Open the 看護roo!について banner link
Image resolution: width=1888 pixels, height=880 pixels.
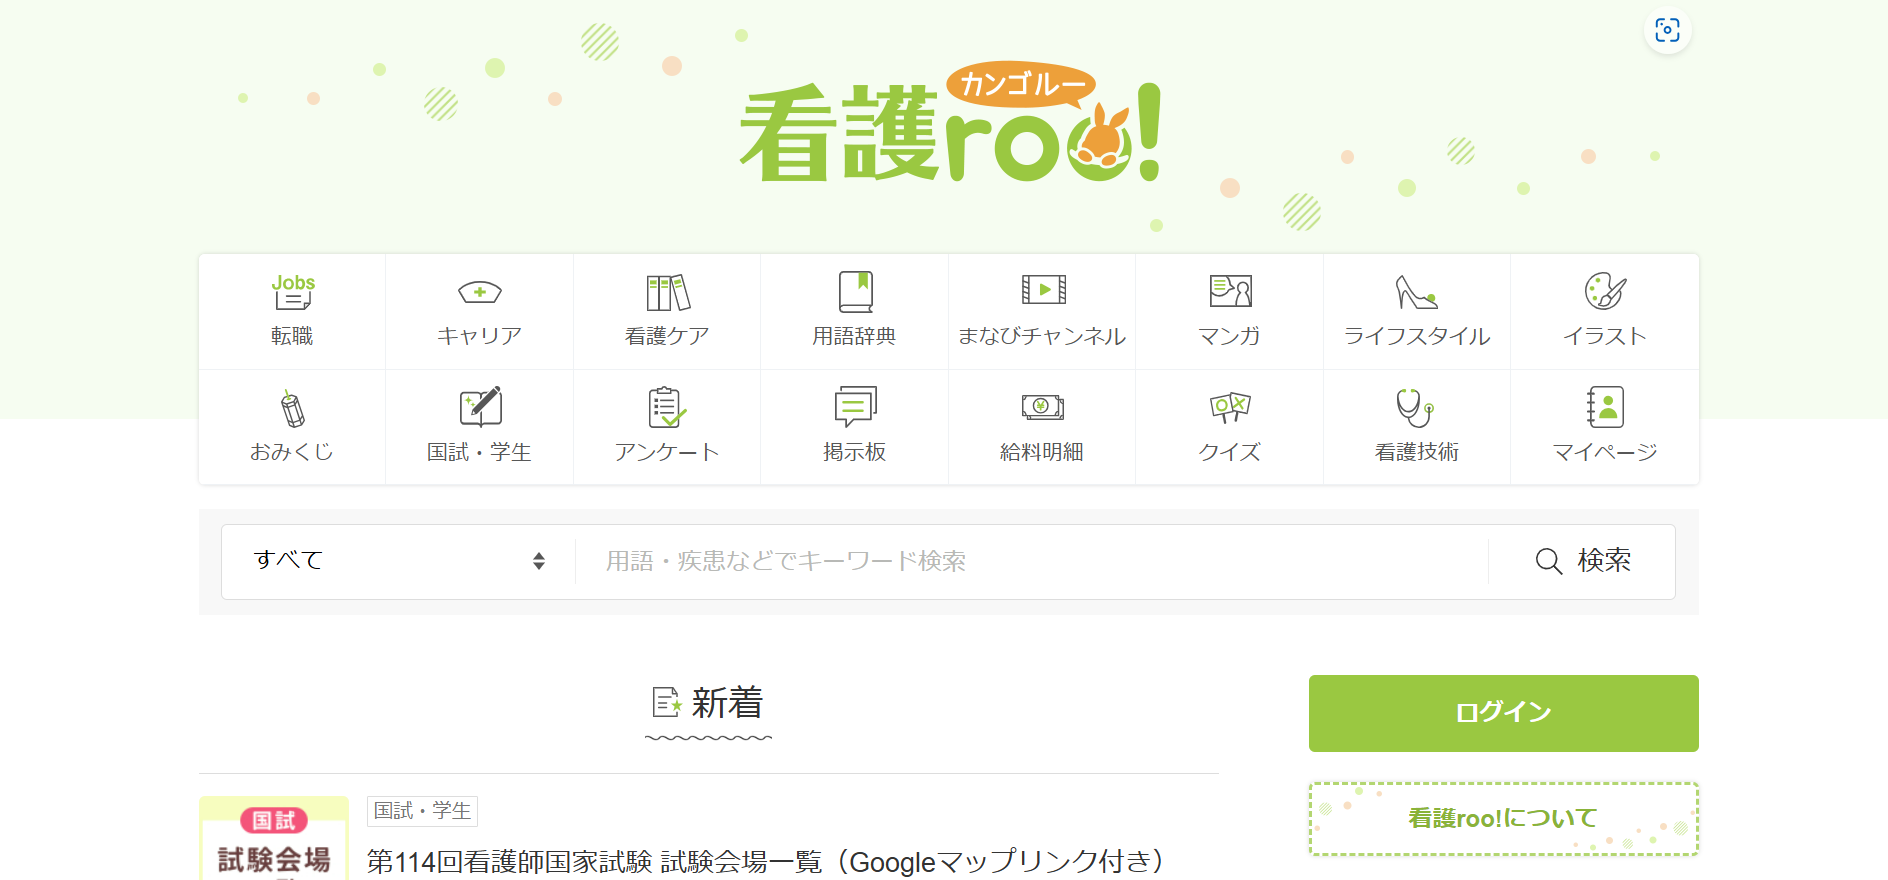tap(1503, 819)
